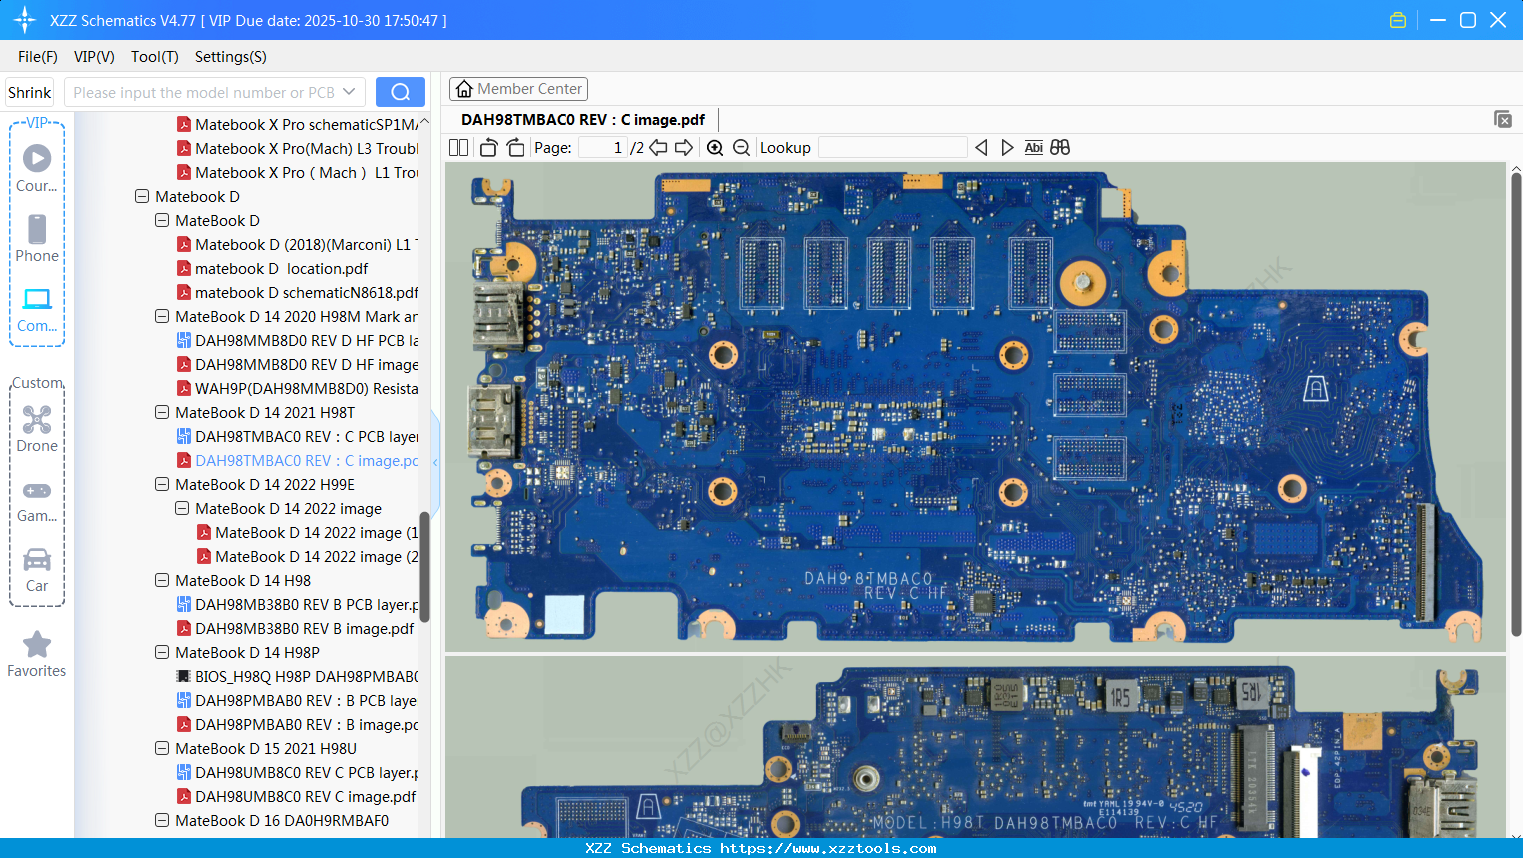Open the Member Center

518,89
